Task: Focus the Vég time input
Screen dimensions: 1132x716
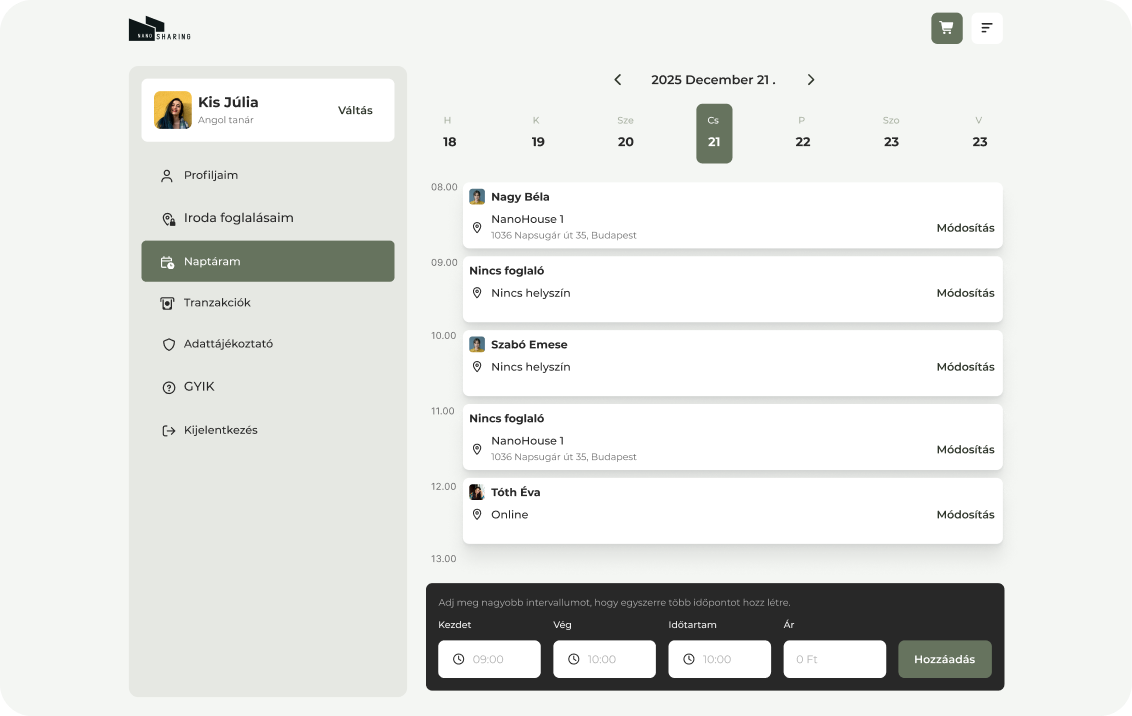Action: [604, 659]
